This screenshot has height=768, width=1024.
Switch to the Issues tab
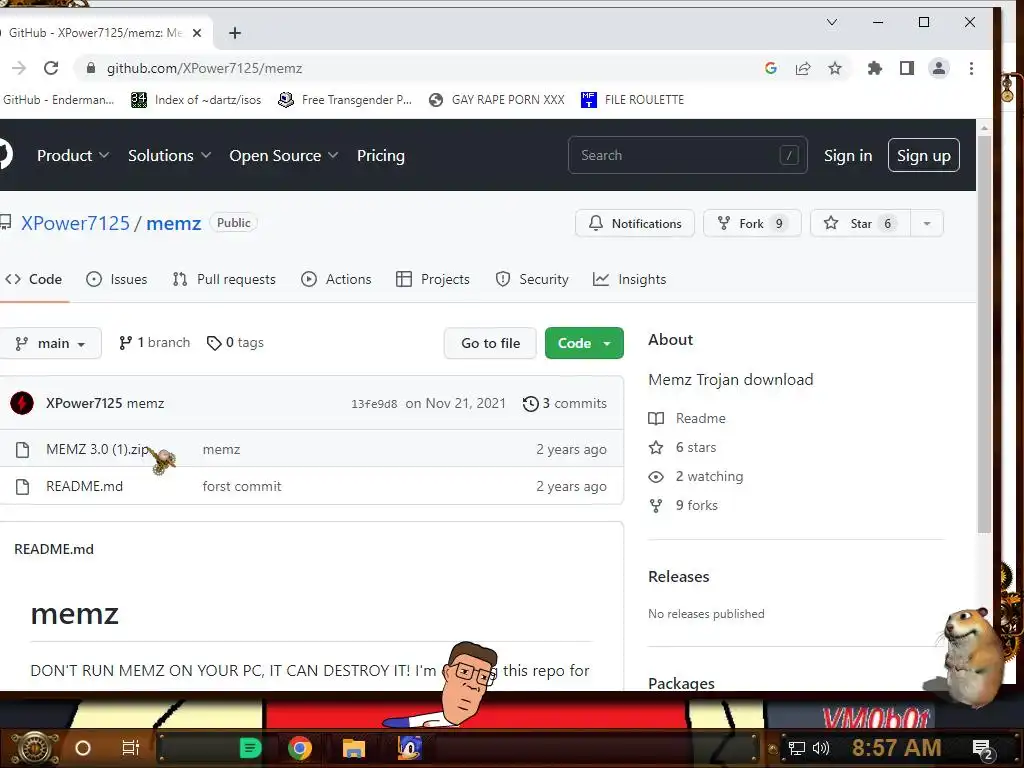coord(117,280)
